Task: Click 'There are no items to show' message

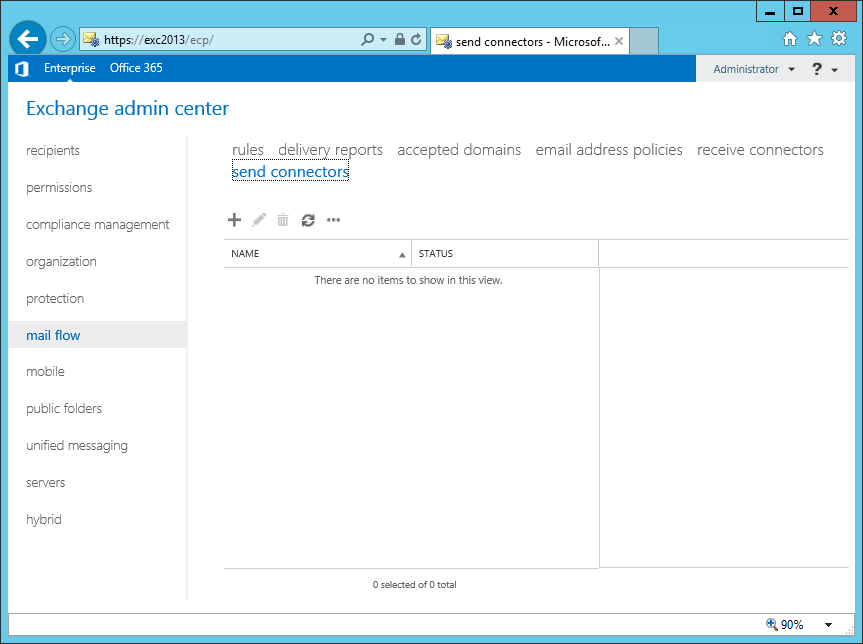Action: coord(408,280)
